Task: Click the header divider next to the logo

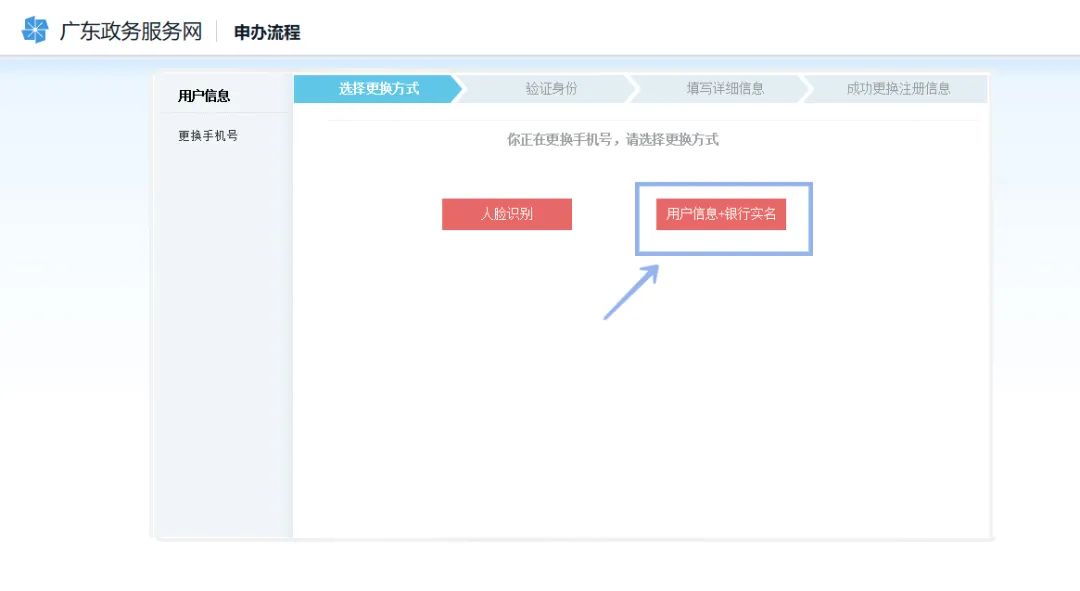Action: point(219,31)
